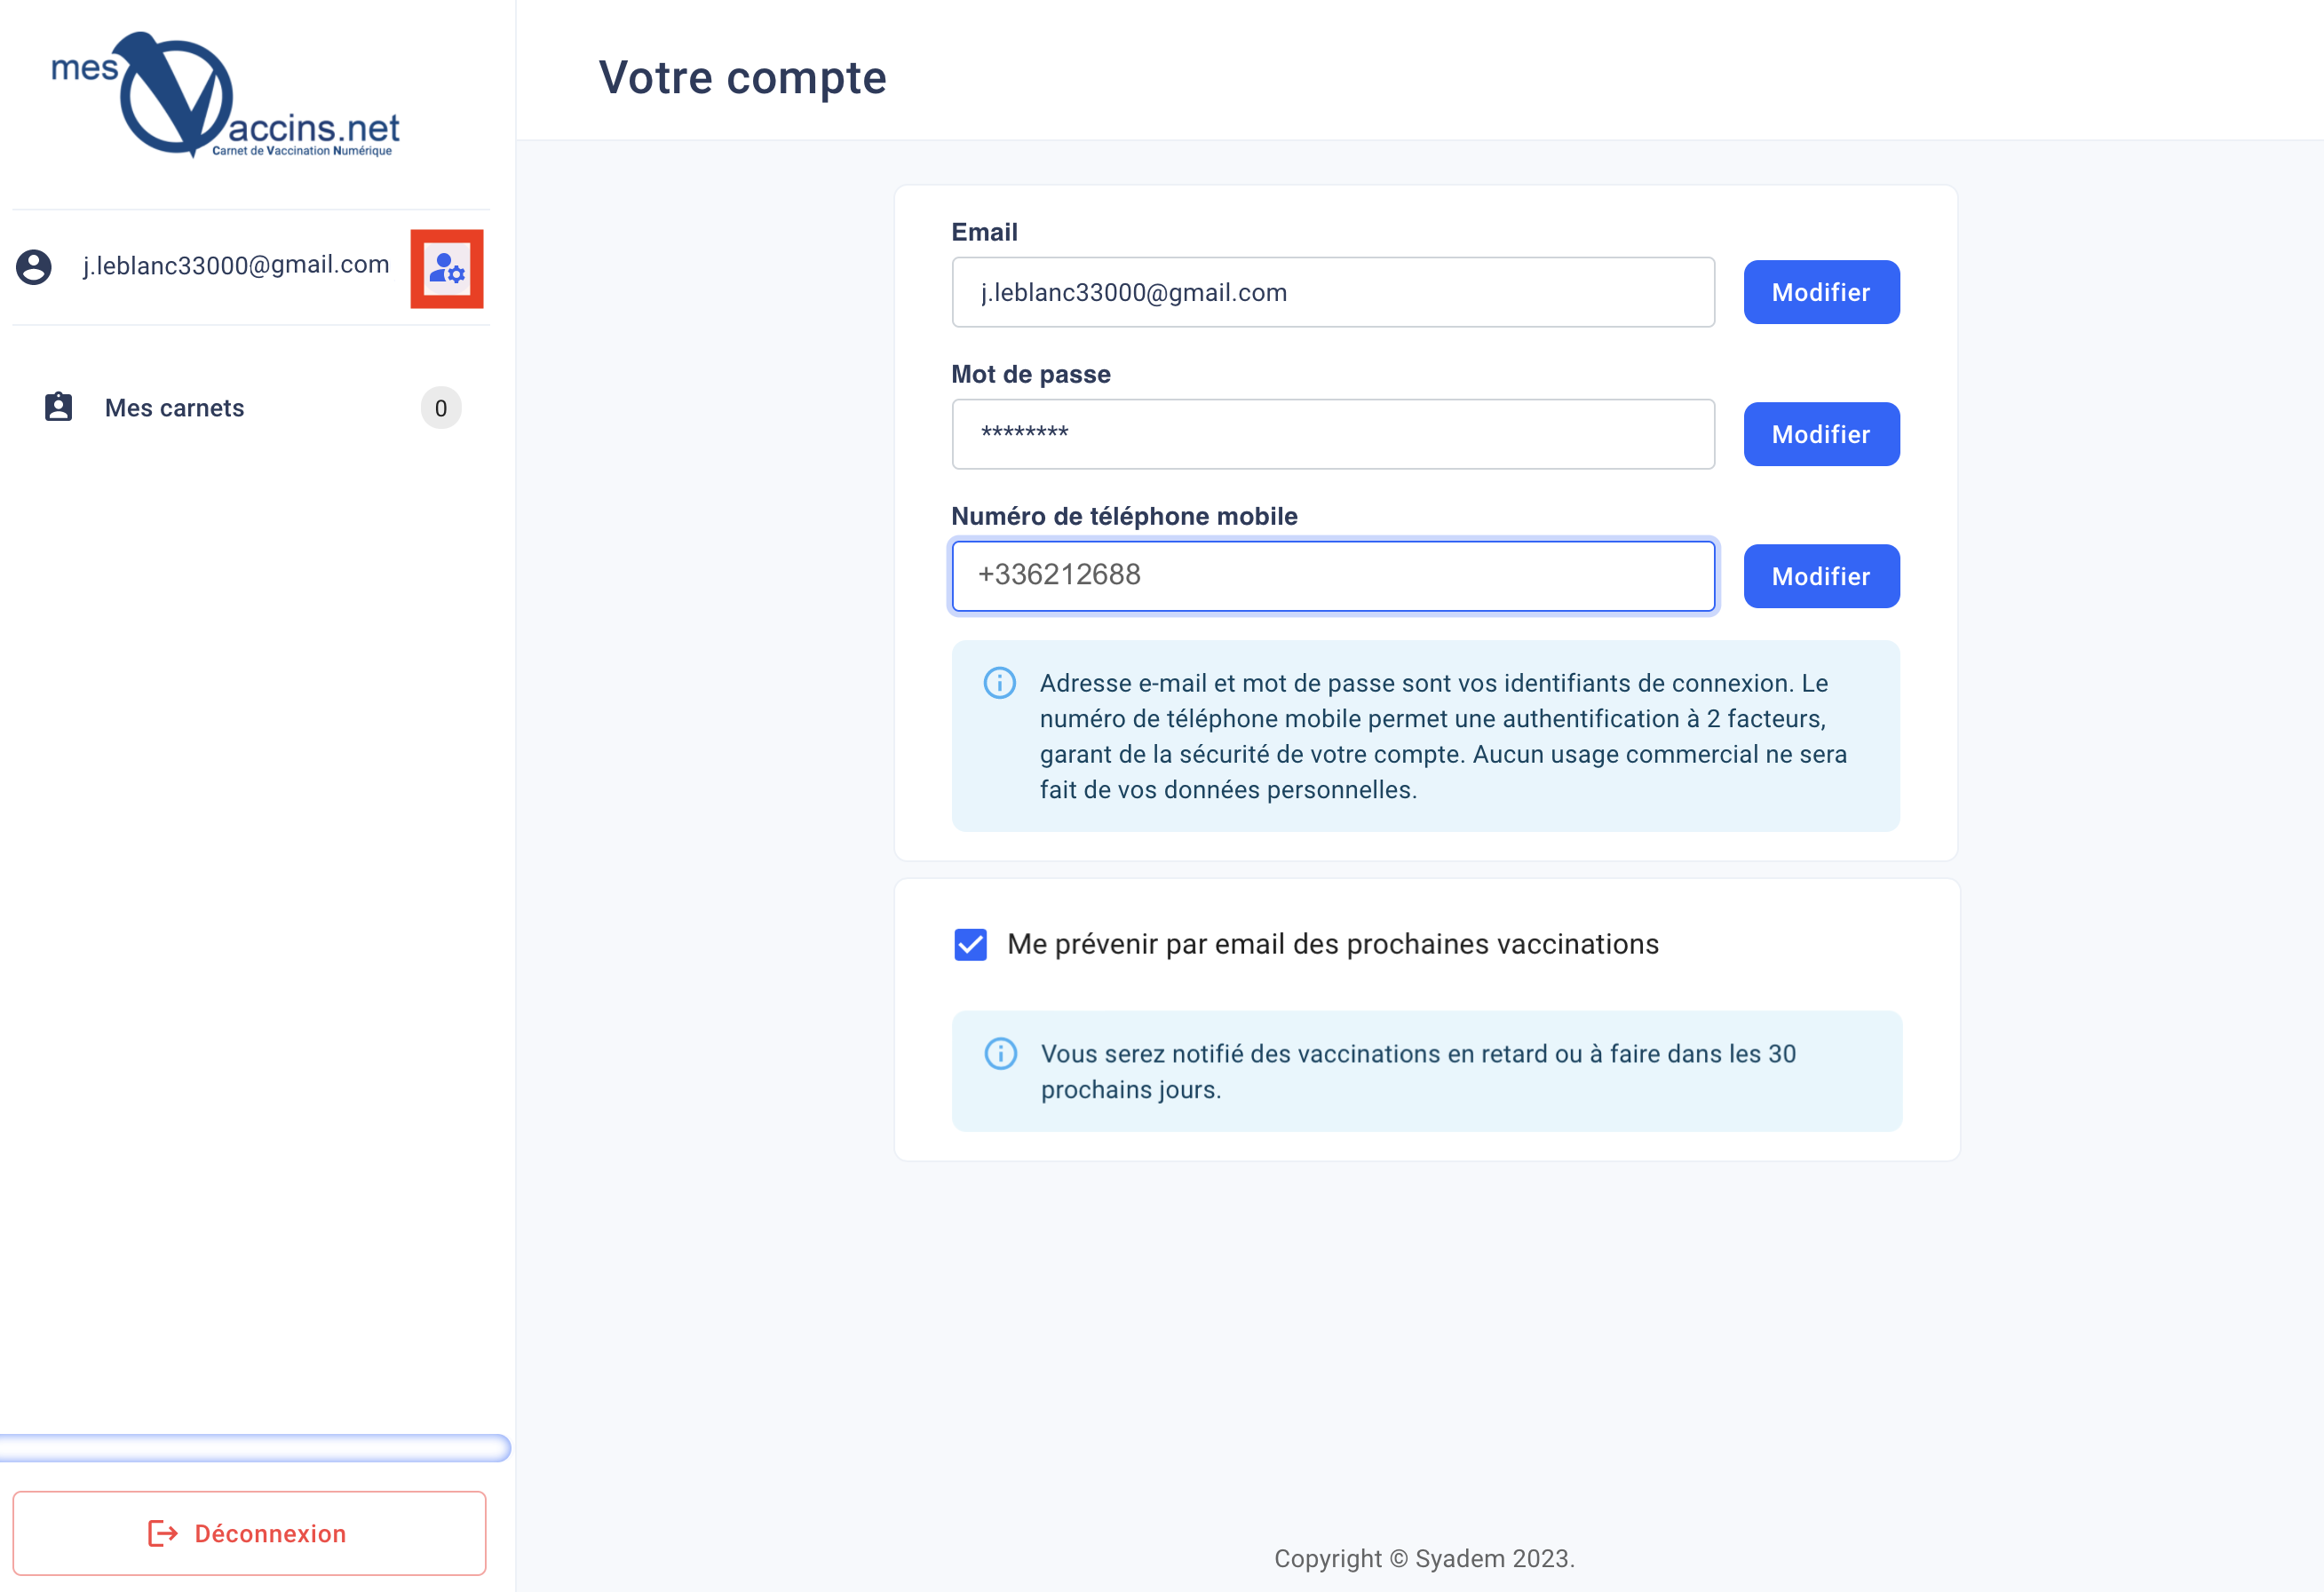This screenshot has height=1592, width=2324.
Task: Click the mesvaccins.net logo
Action: pos(225,95)
